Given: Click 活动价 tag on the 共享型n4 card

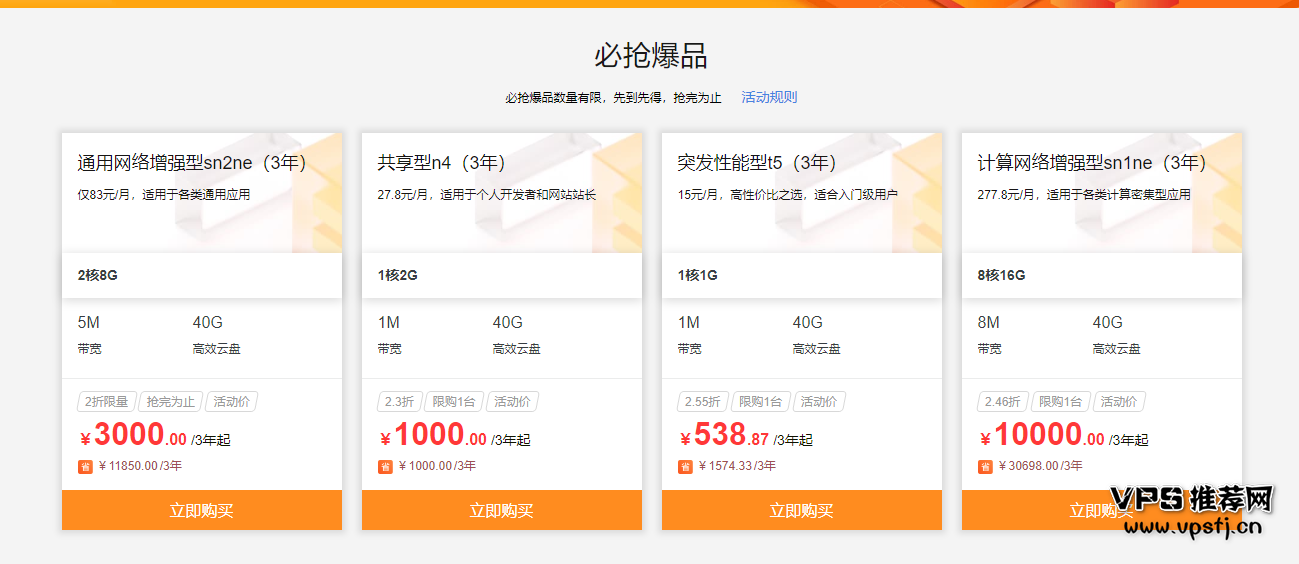Looking at the screenshot, I should 512,402.
